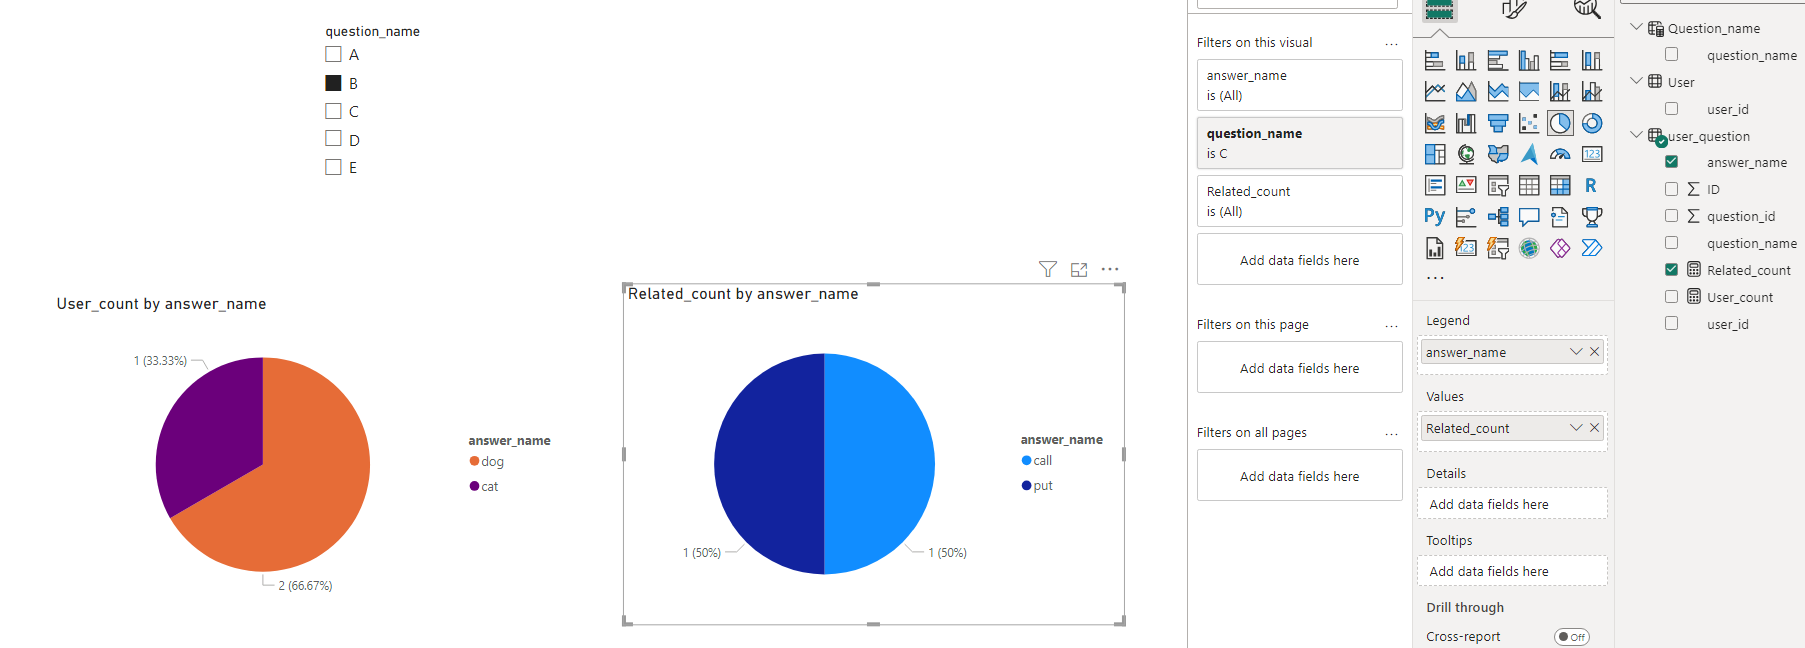Select the stacked bar chart visual
Screen dimensions: 1805x648
pyautogui.click(x=1435, y=61)
